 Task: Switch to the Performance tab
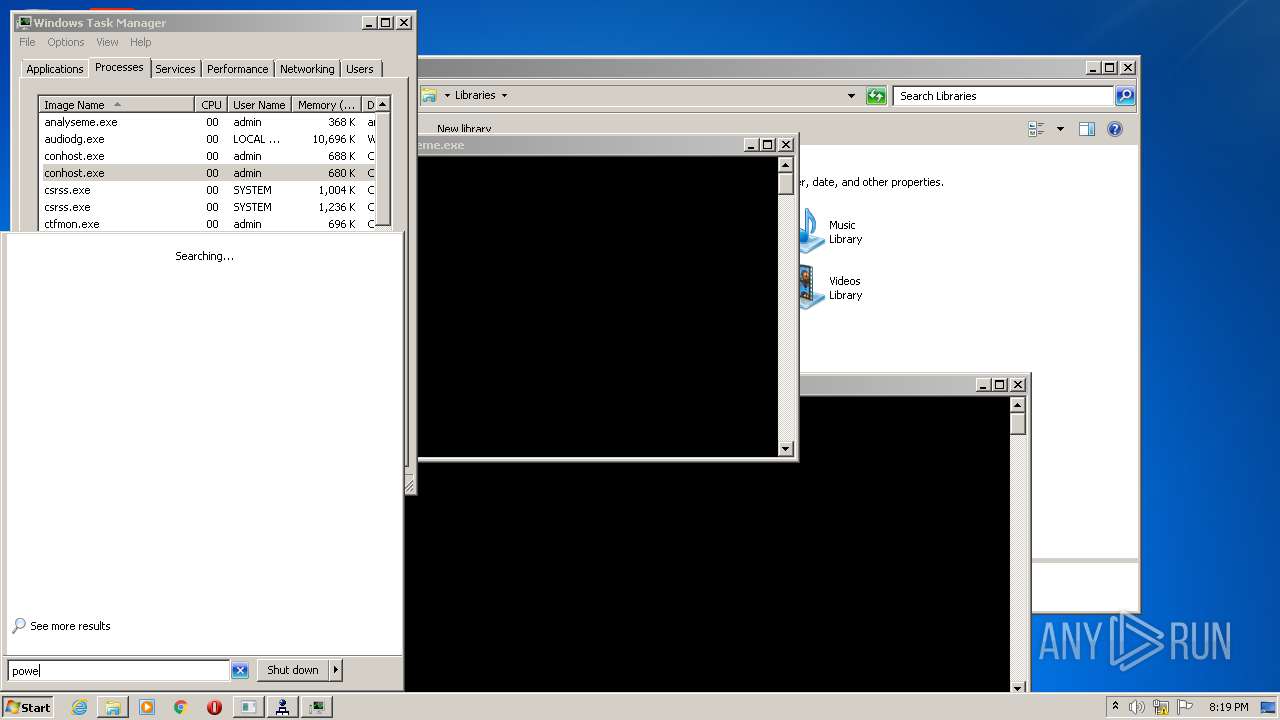[237, 69]
